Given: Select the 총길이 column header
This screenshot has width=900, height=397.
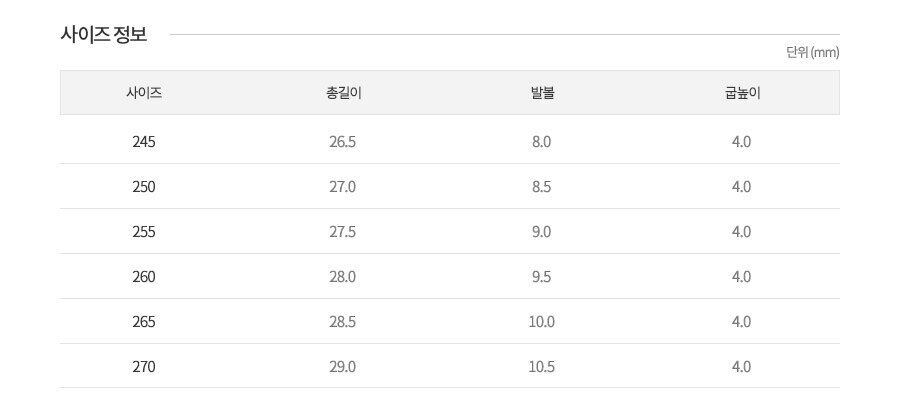Looking at the screenshot, I should tap(343, 93).
